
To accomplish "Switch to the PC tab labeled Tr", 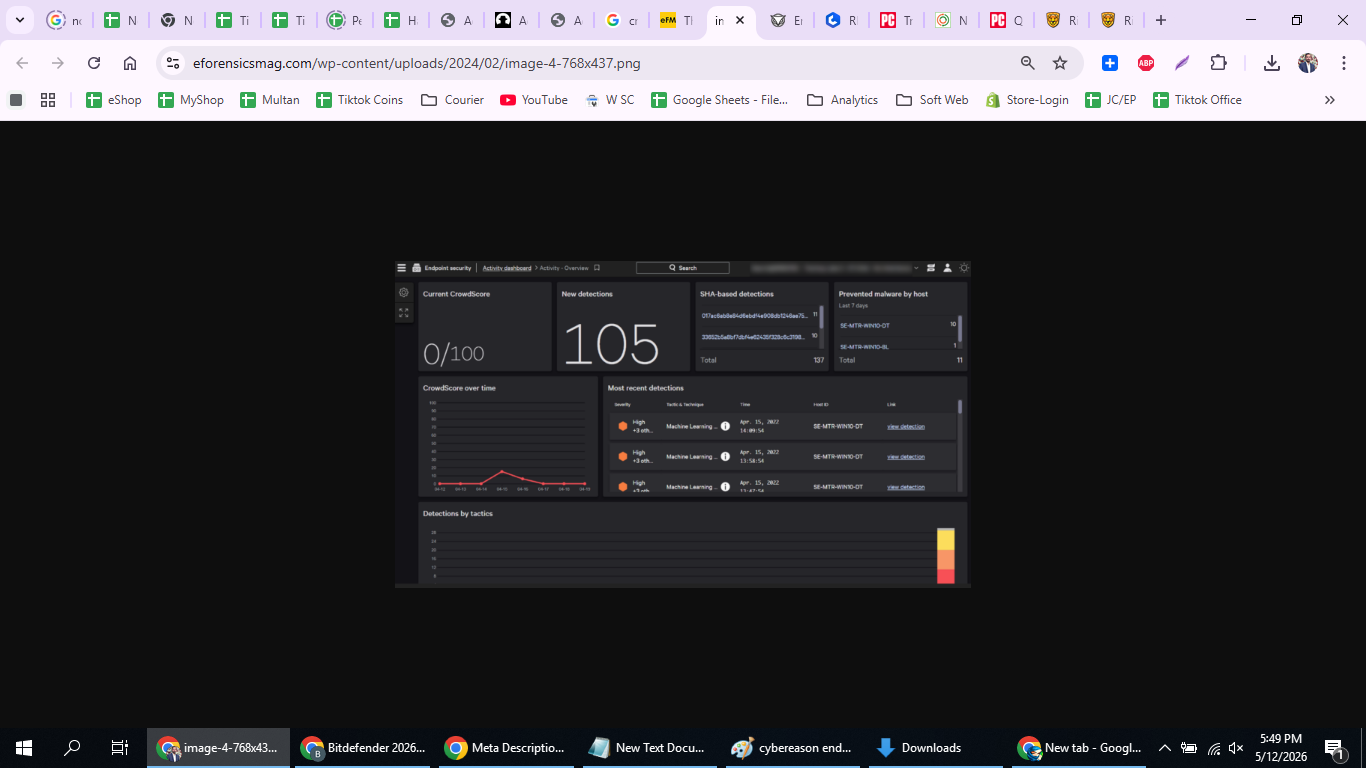I will tap(896, 20).
